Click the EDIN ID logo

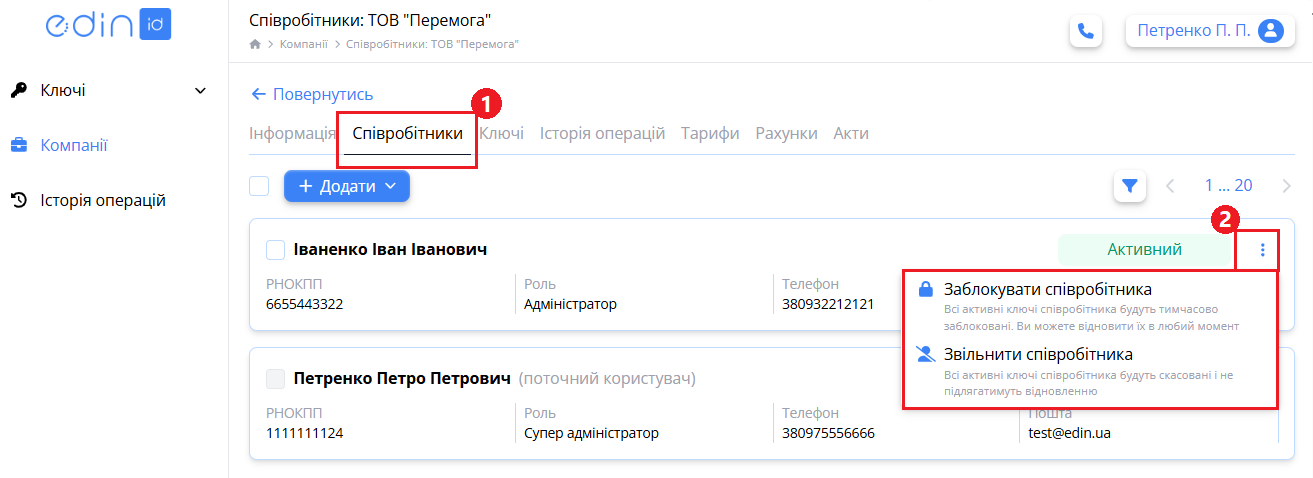click(x=108, y=26)
